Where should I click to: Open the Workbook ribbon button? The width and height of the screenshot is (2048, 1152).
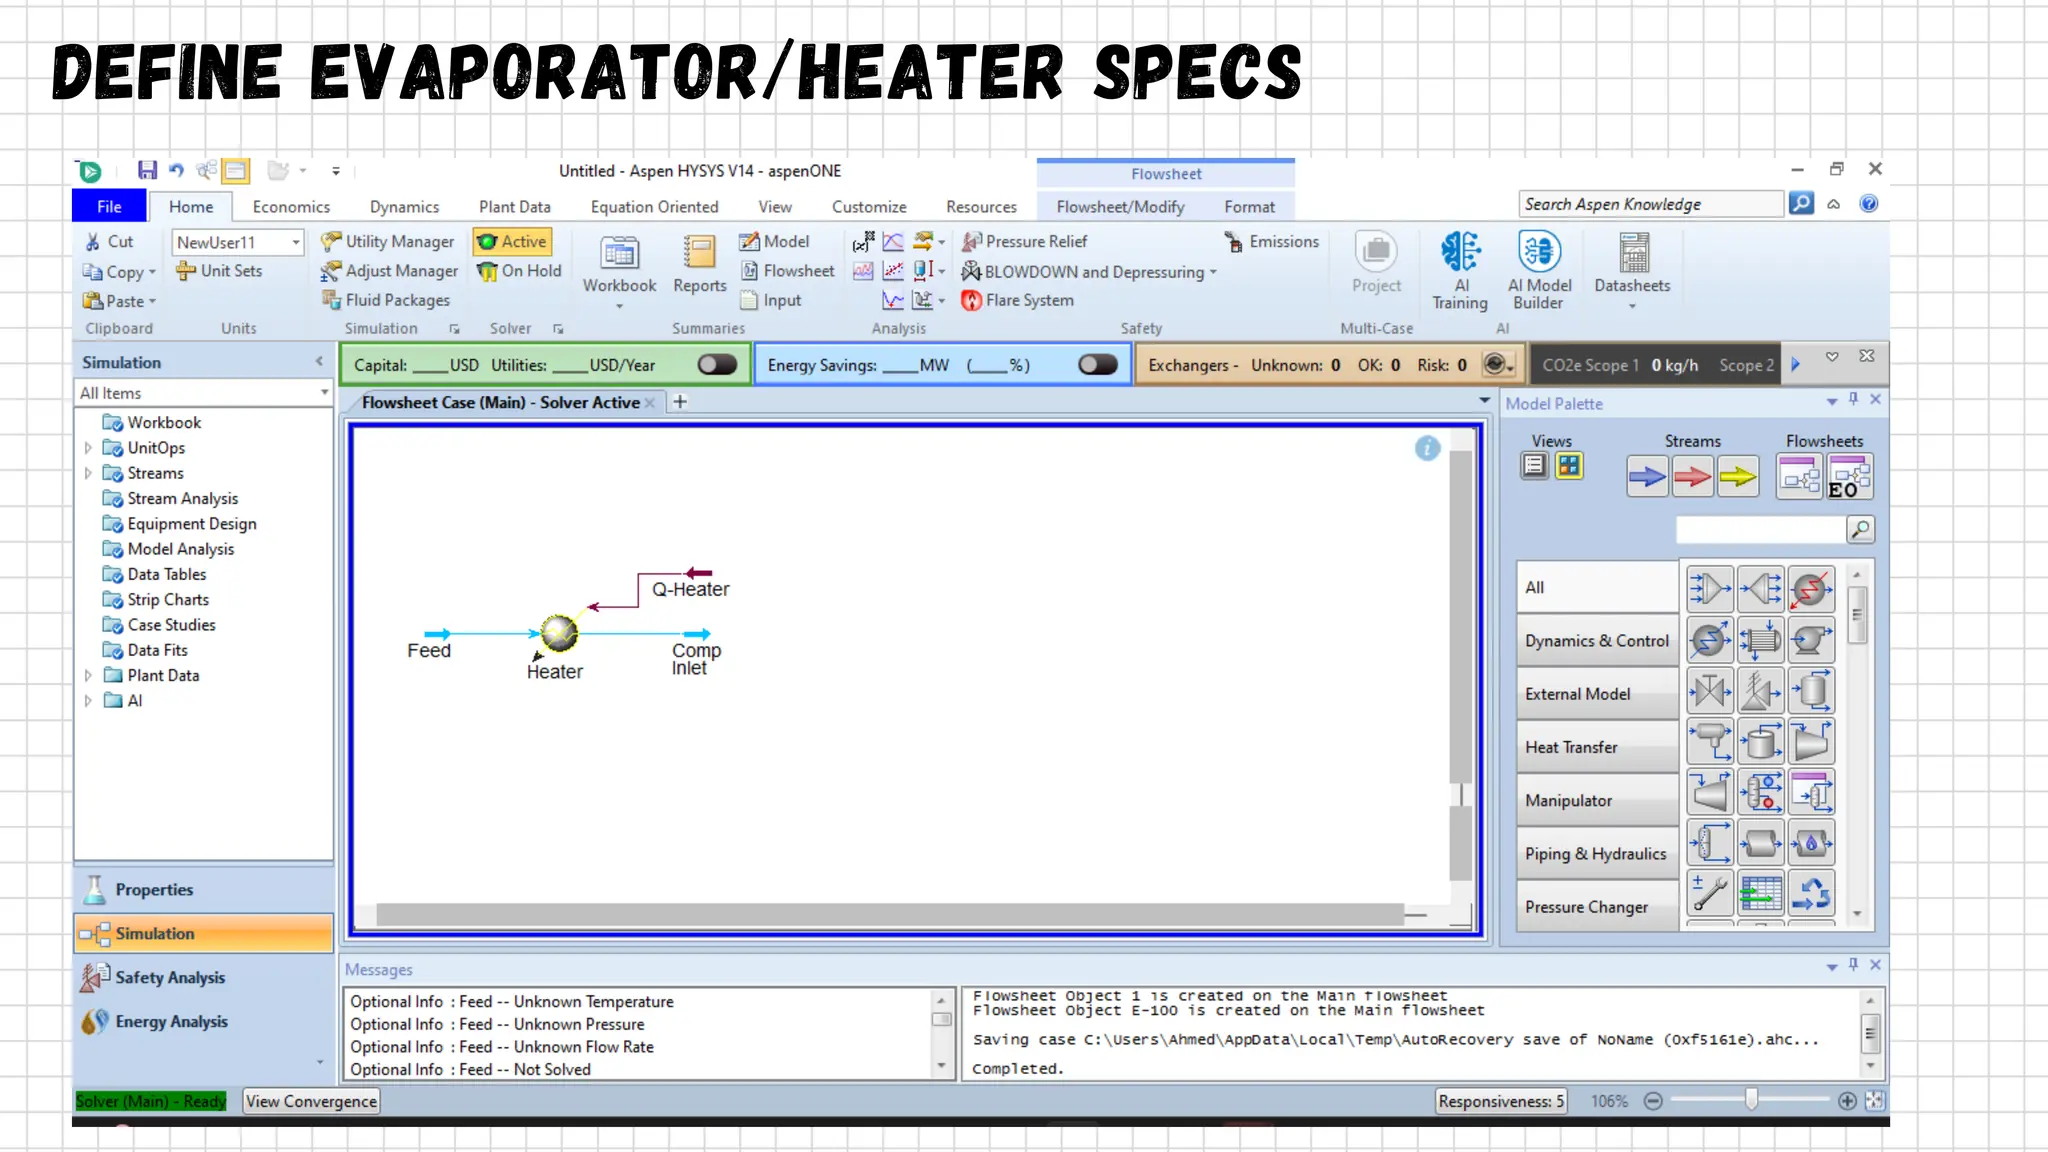(620, 271)
